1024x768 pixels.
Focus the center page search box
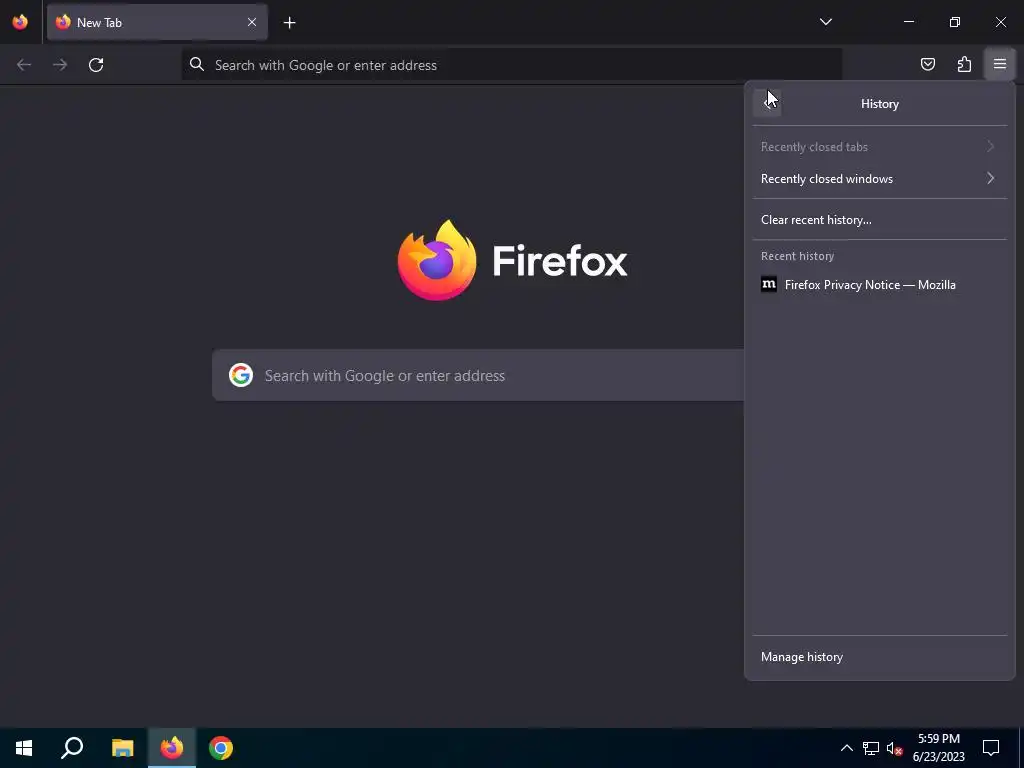(x=478, y=376)
